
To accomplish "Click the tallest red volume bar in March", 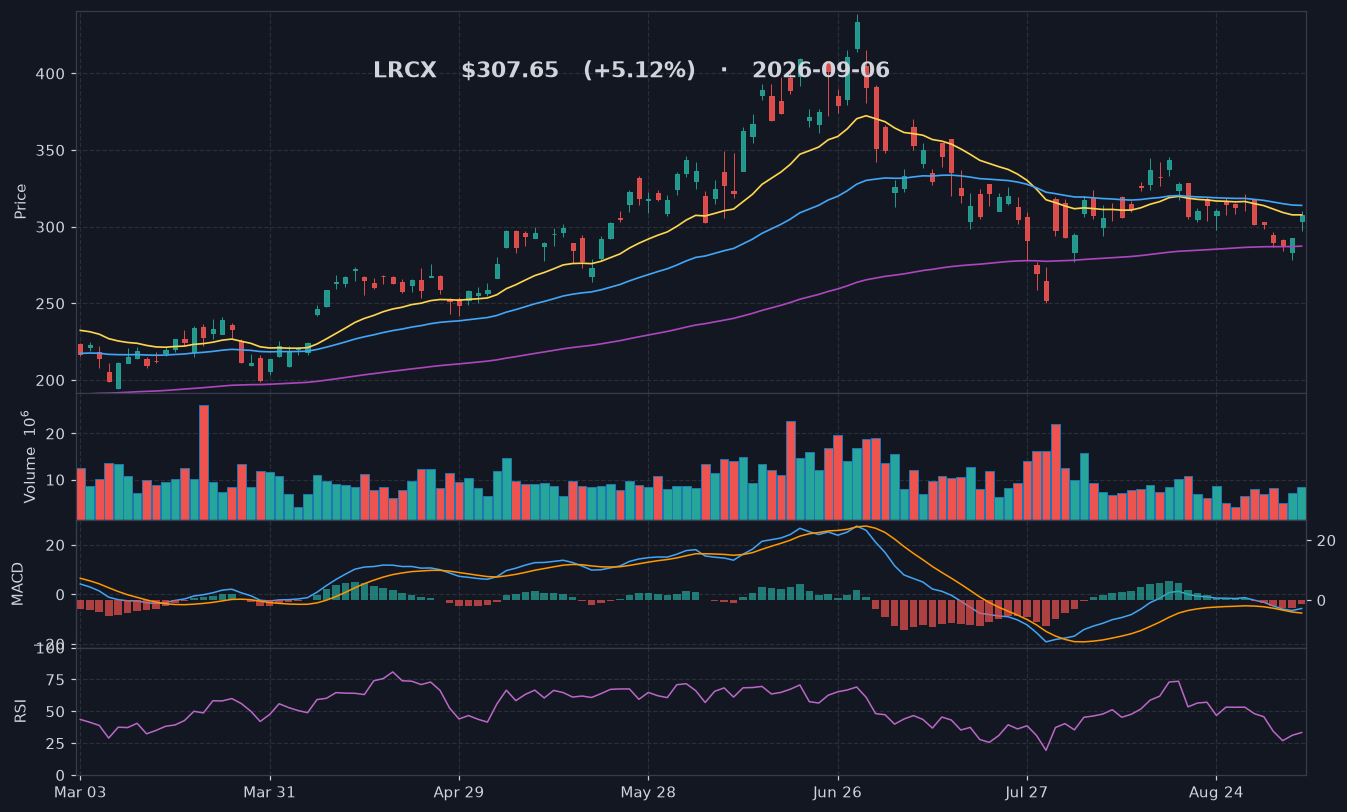I will coord(204,462).
